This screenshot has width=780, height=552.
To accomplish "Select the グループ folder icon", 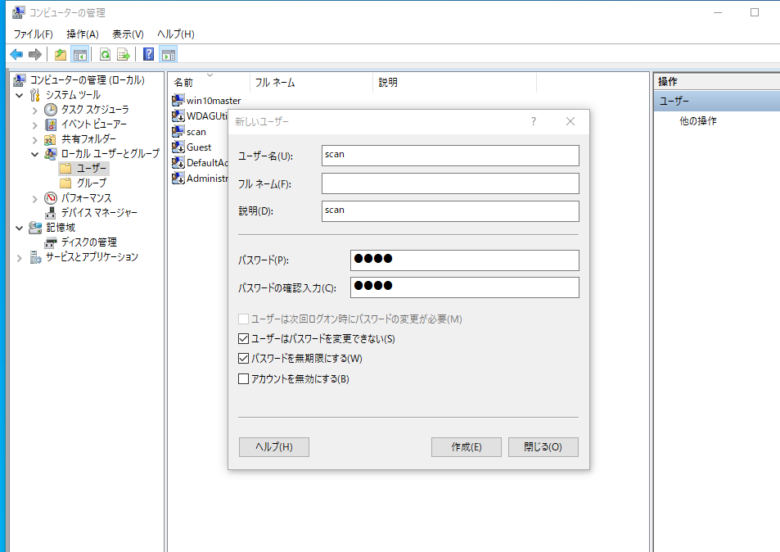I will pos(66,183).
